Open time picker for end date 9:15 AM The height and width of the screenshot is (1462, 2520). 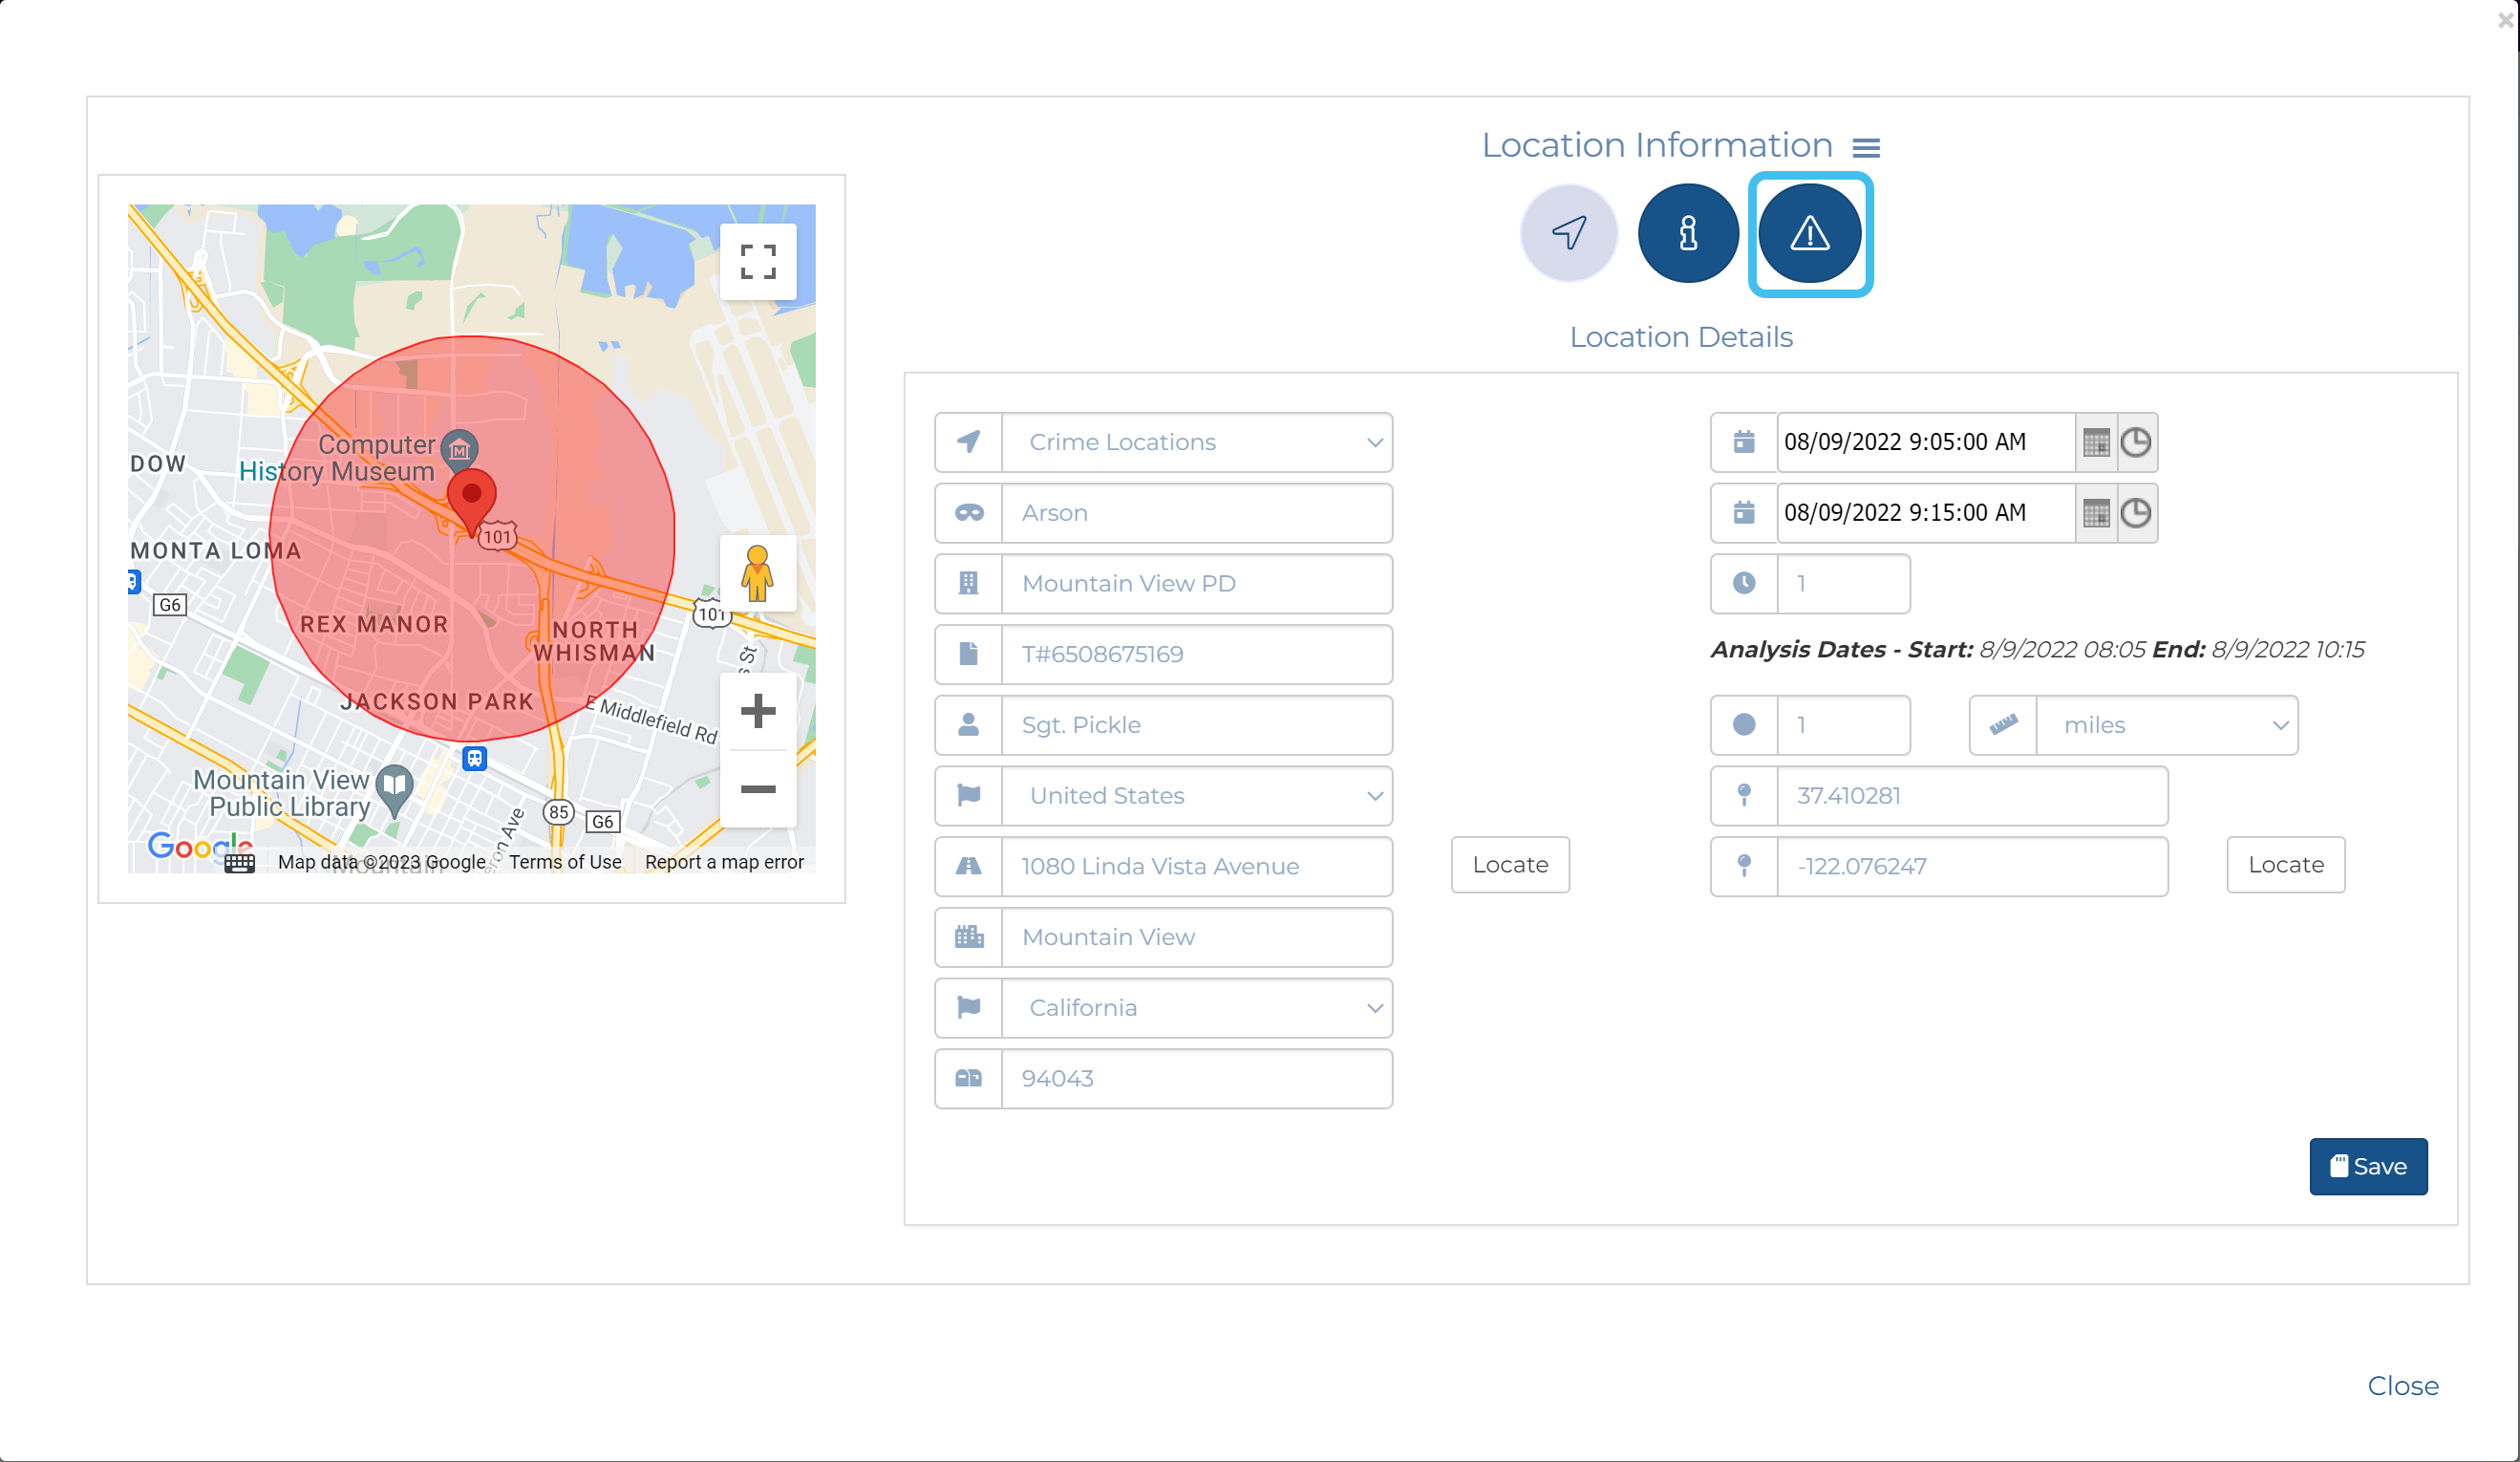[x=2136, y=513]
